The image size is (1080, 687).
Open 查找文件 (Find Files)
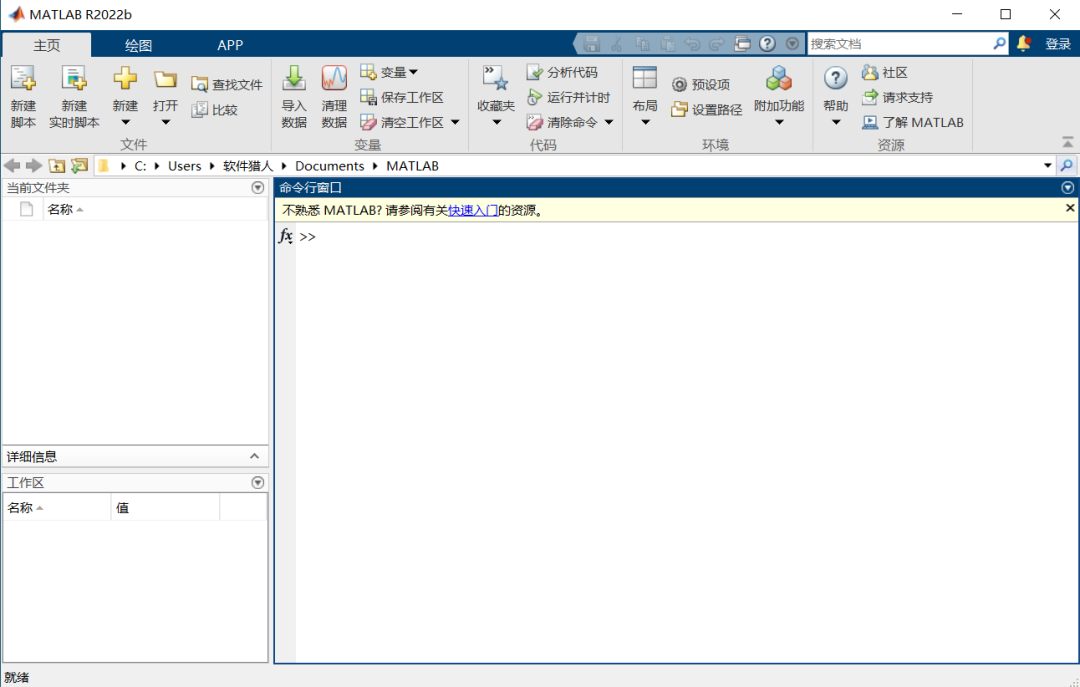pyautogui.click(x=227, y=85)
